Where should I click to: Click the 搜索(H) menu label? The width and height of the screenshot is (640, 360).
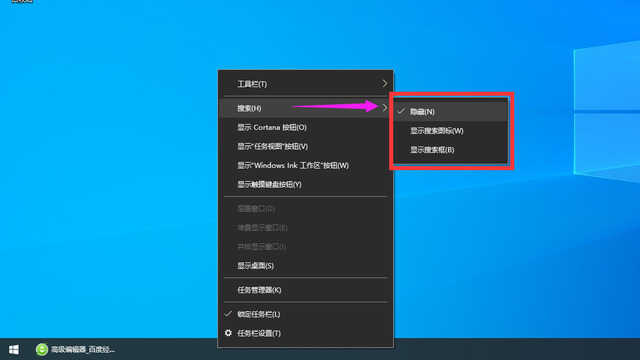pyautogui.click(x=249, y=108)
